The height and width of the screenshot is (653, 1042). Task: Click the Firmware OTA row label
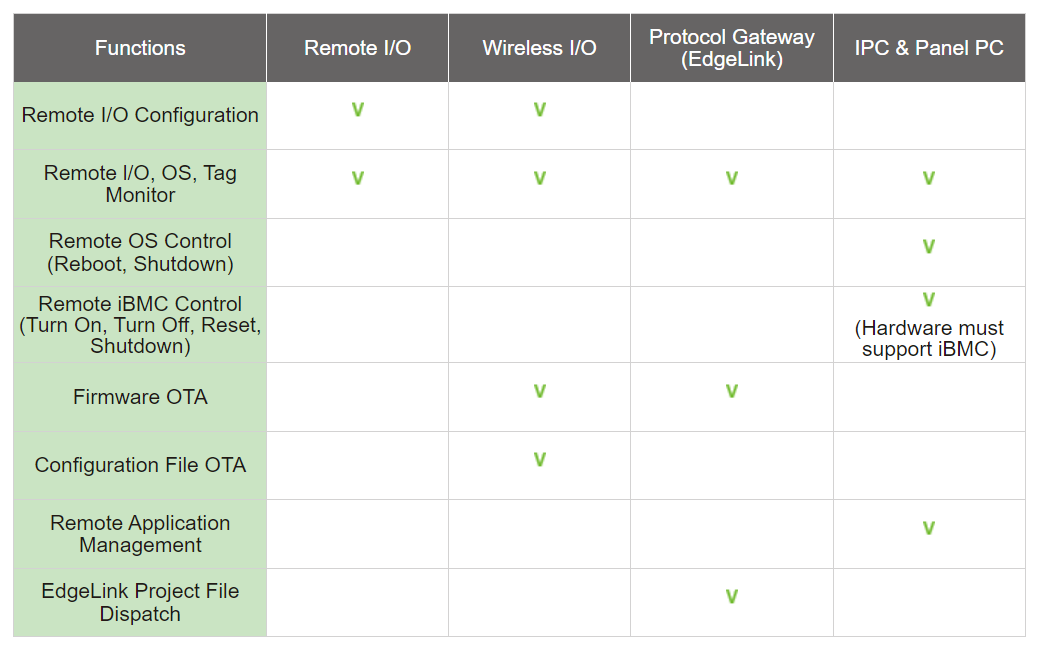[x=140, y=397]
